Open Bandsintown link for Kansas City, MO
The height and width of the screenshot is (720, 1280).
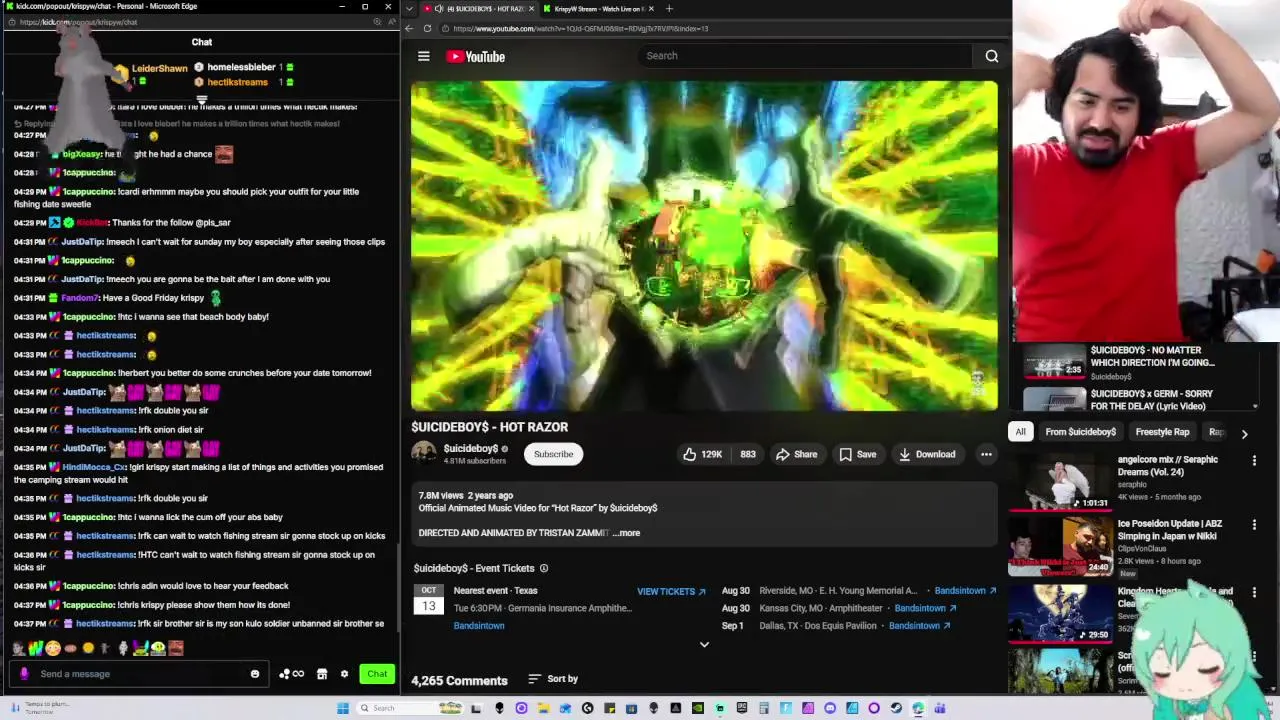point(925,608)
